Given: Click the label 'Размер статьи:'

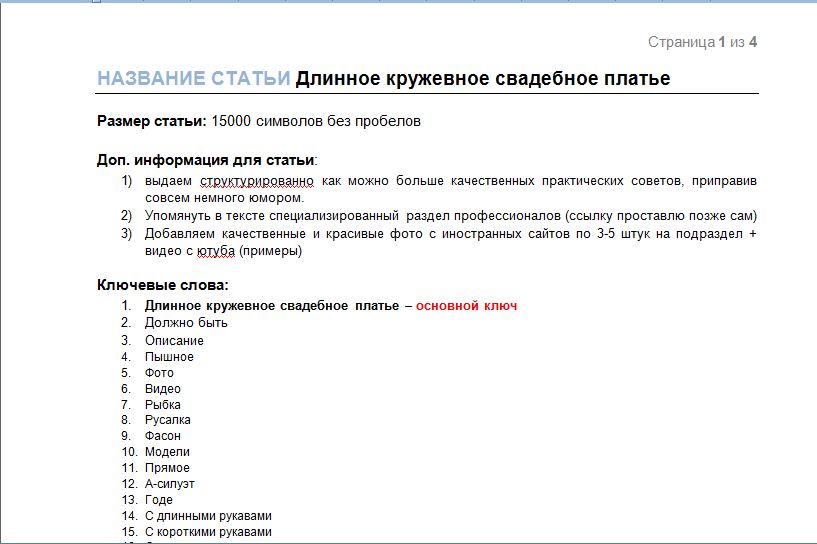Looking at the screenshot, I should (x=152, y=121).
